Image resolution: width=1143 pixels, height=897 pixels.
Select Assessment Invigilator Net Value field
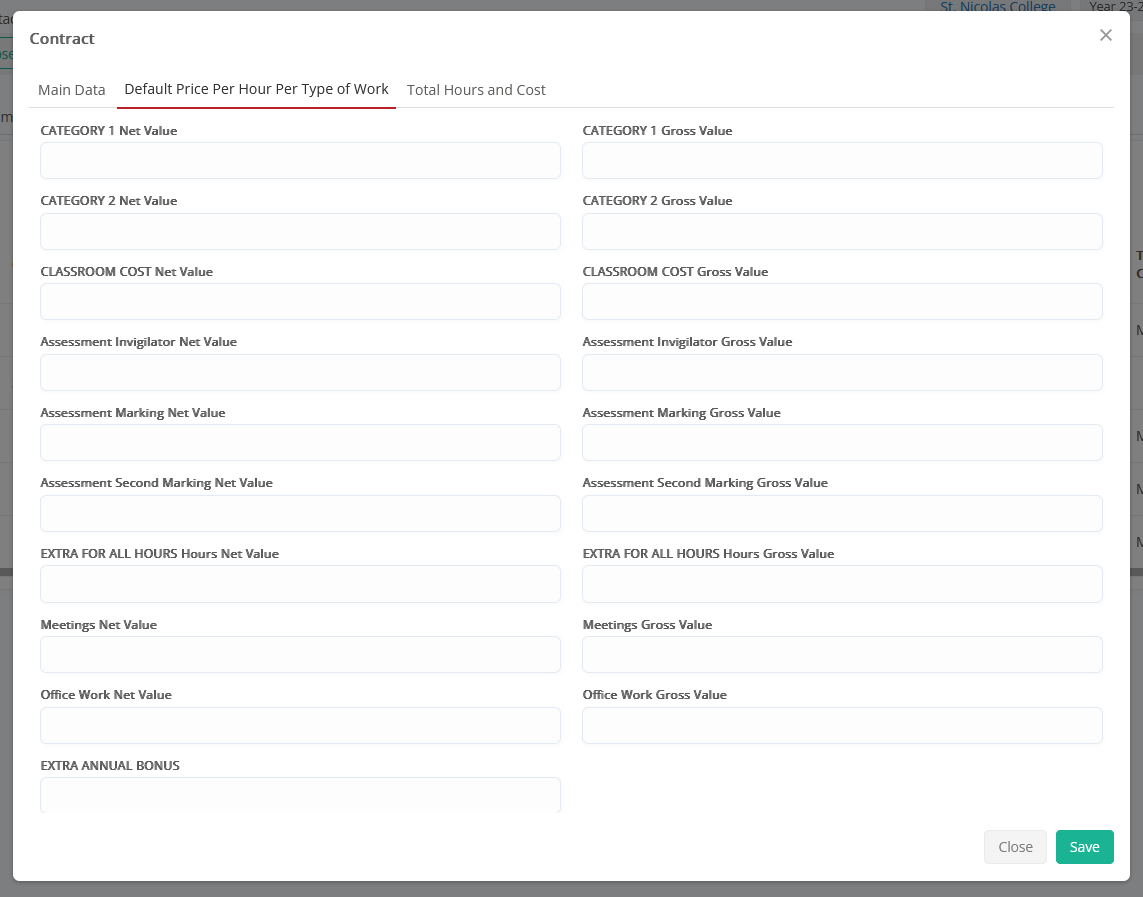pos(300,372)
